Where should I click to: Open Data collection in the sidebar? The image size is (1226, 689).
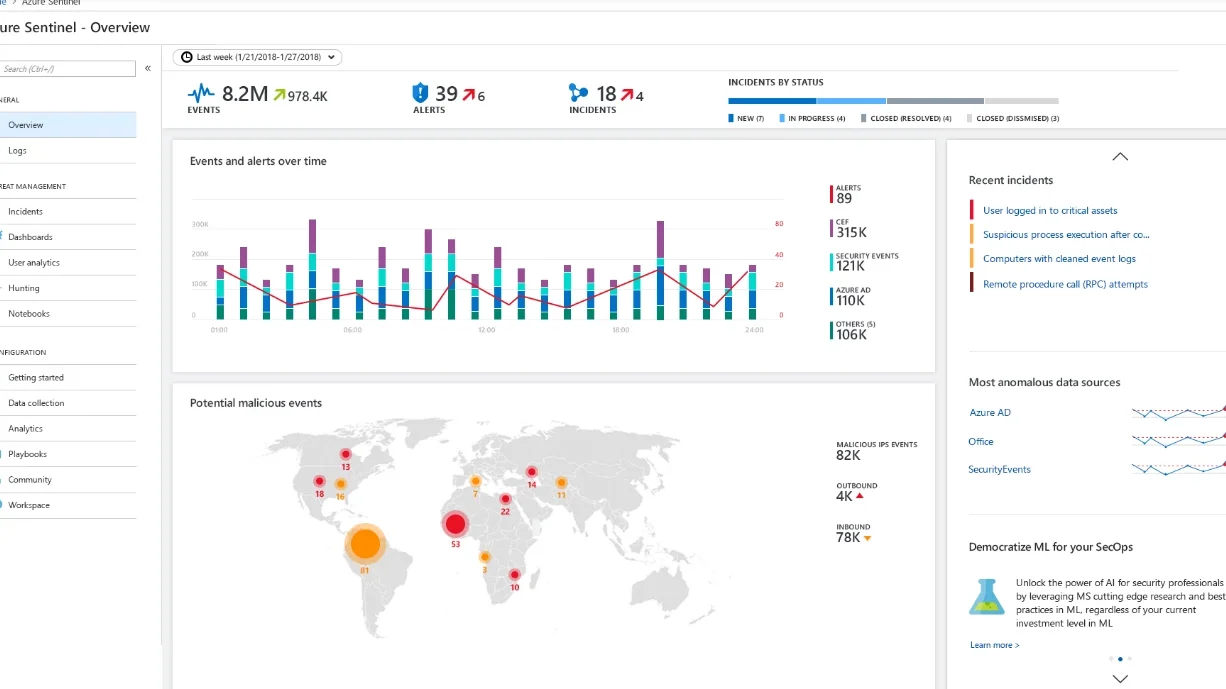(68, 403)
